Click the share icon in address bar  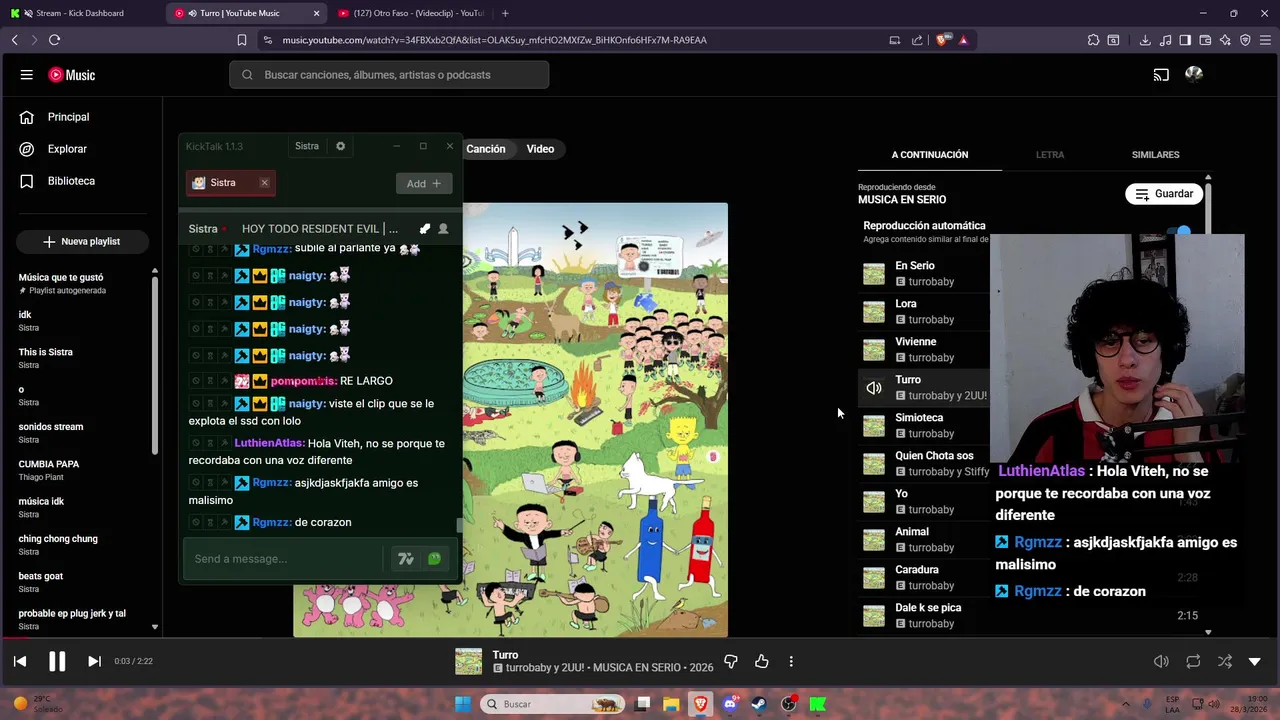(917, 40)
